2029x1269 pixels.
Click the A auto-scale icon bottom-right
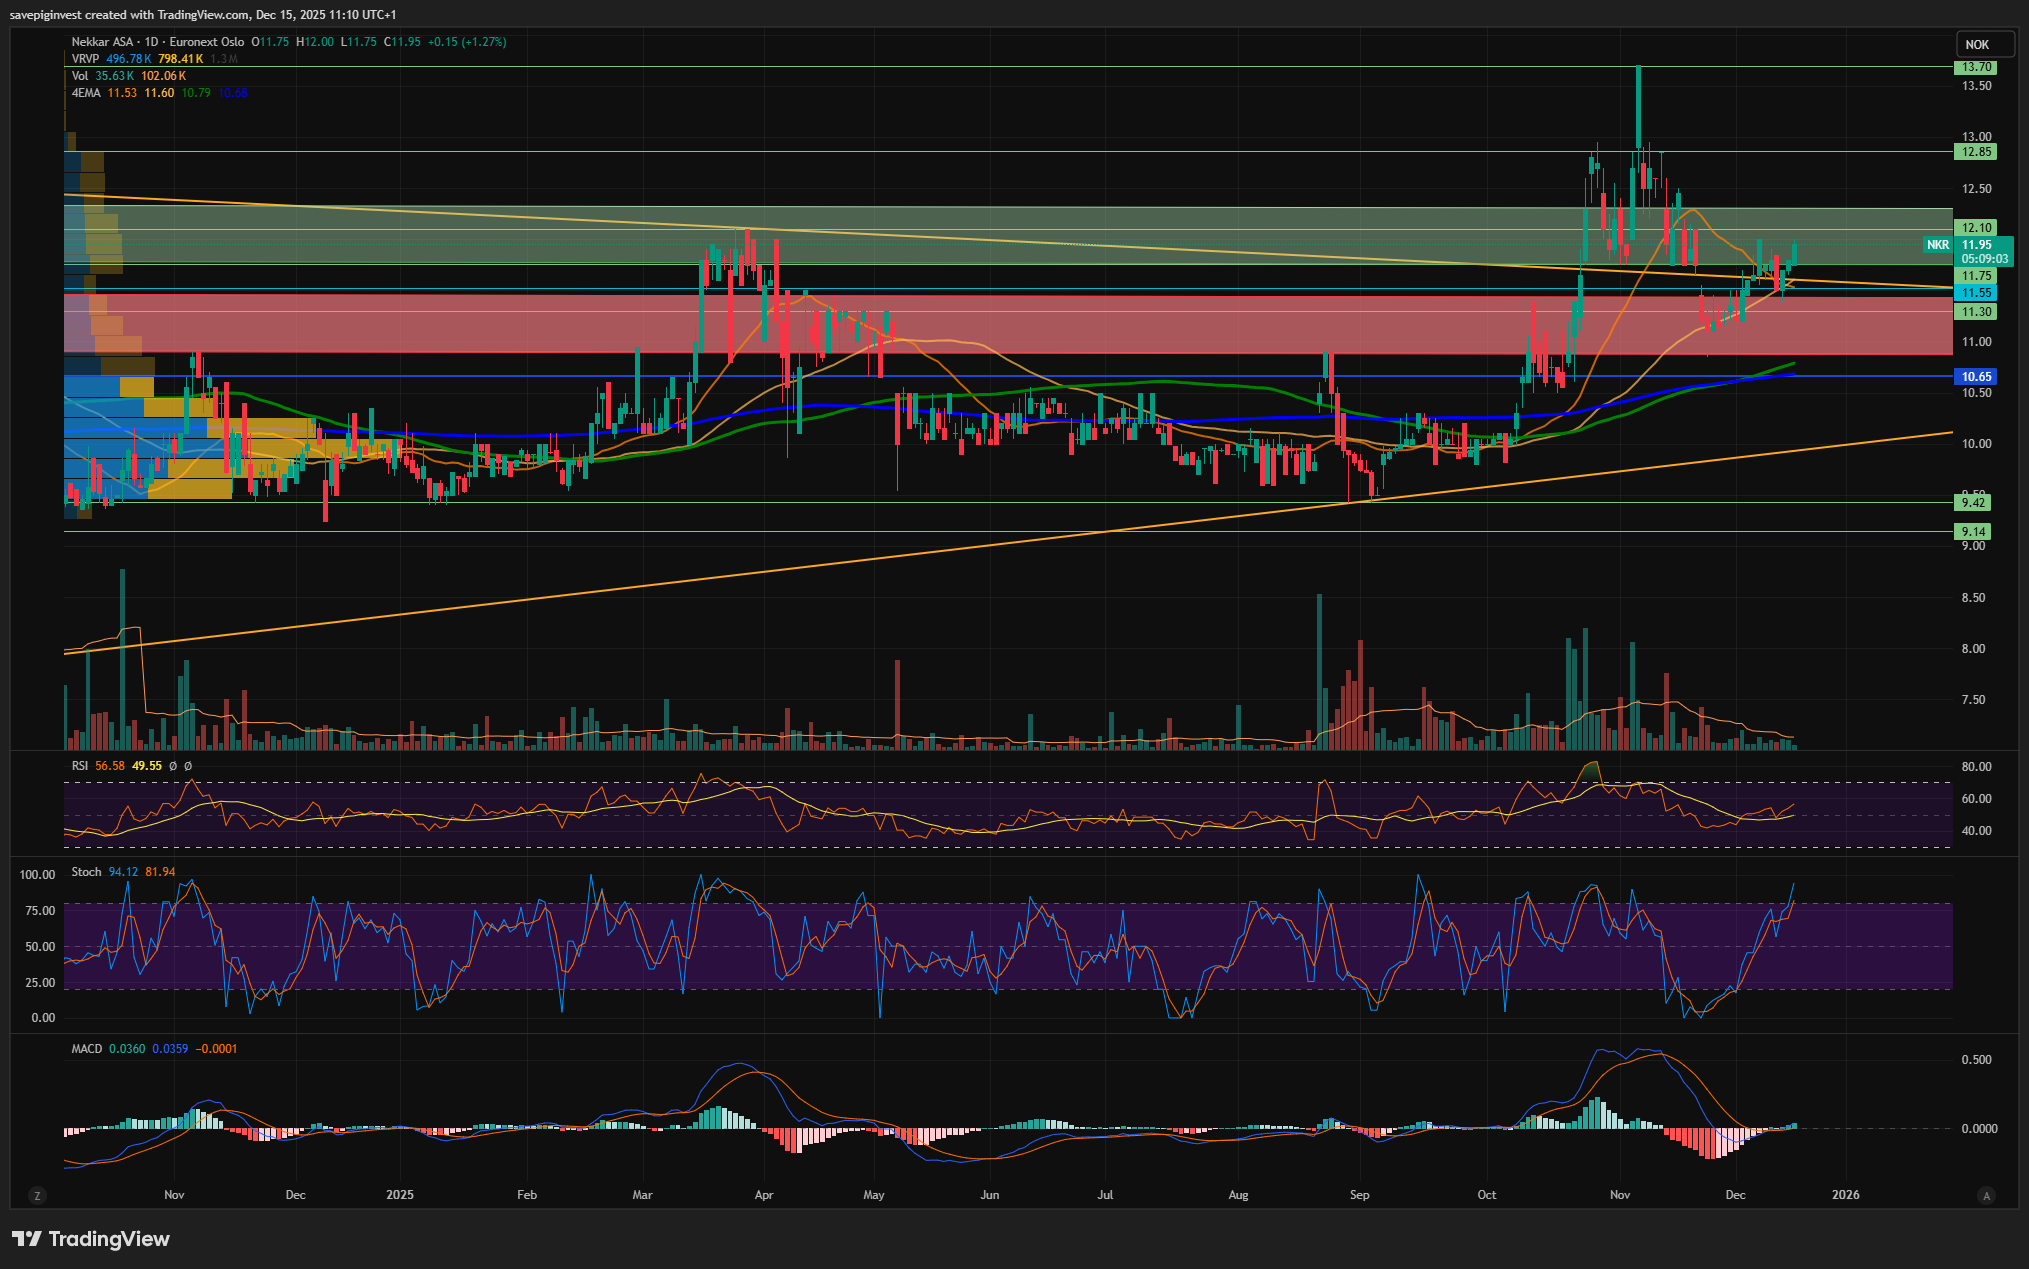(x=1986, y=1195)
